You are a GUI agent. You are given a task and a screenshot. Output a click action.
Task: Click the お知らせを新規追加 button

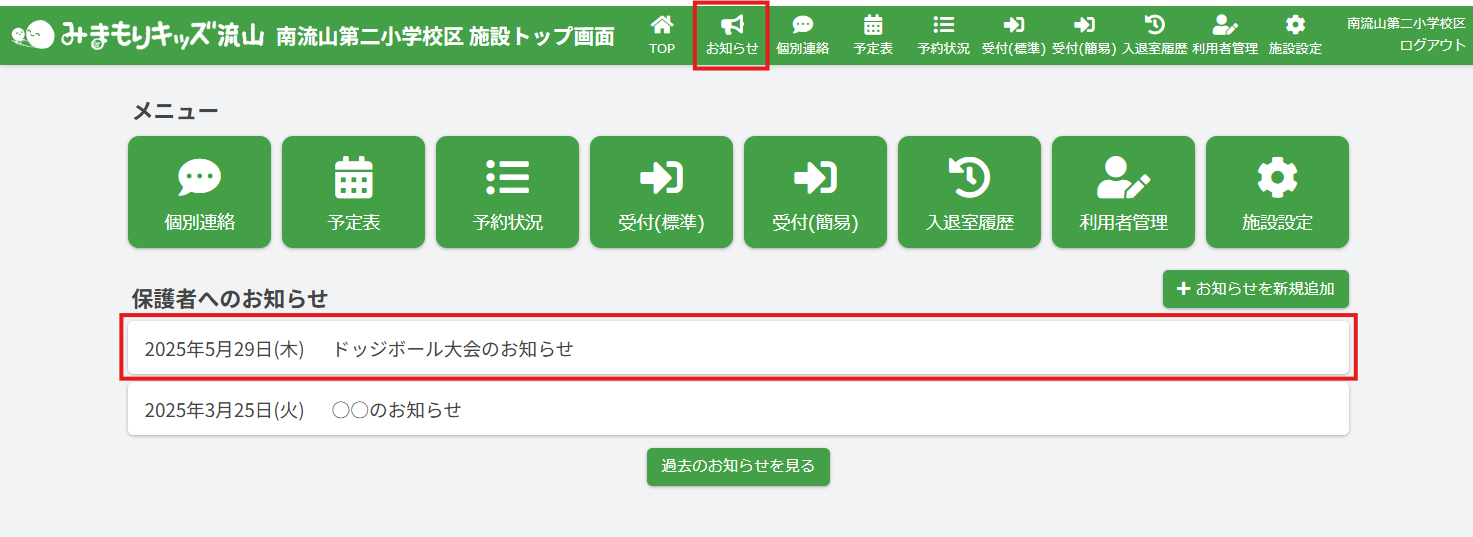pos(1255,289)
